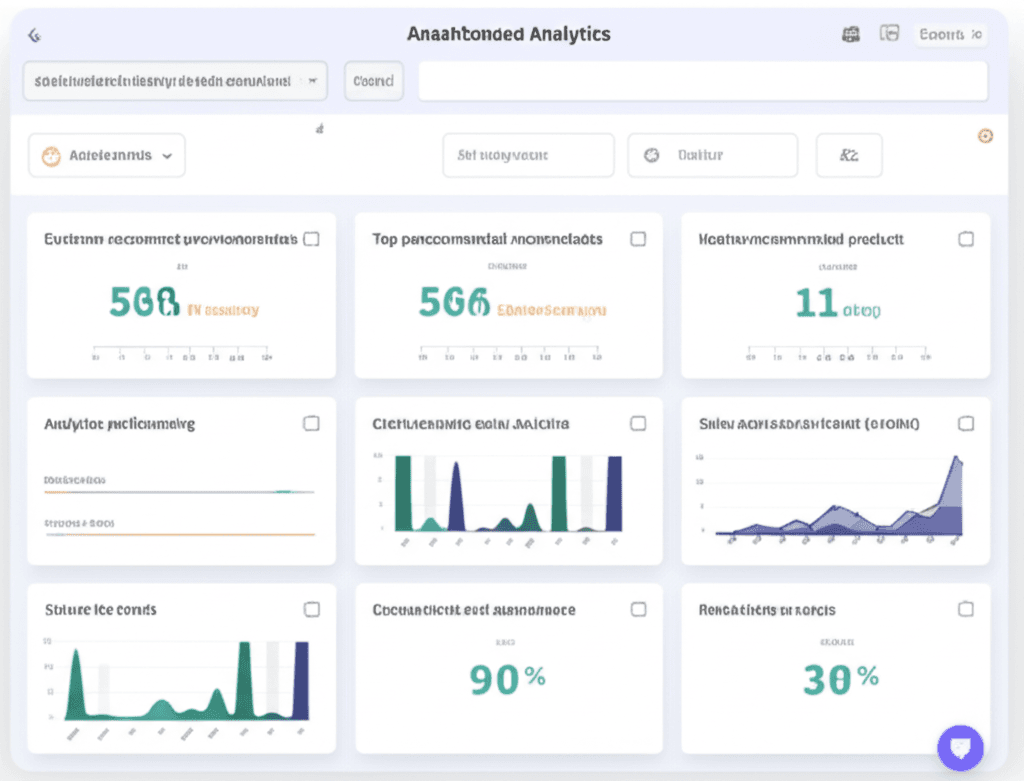
Task: Click the small square filter button
Action: coord(849,155)
